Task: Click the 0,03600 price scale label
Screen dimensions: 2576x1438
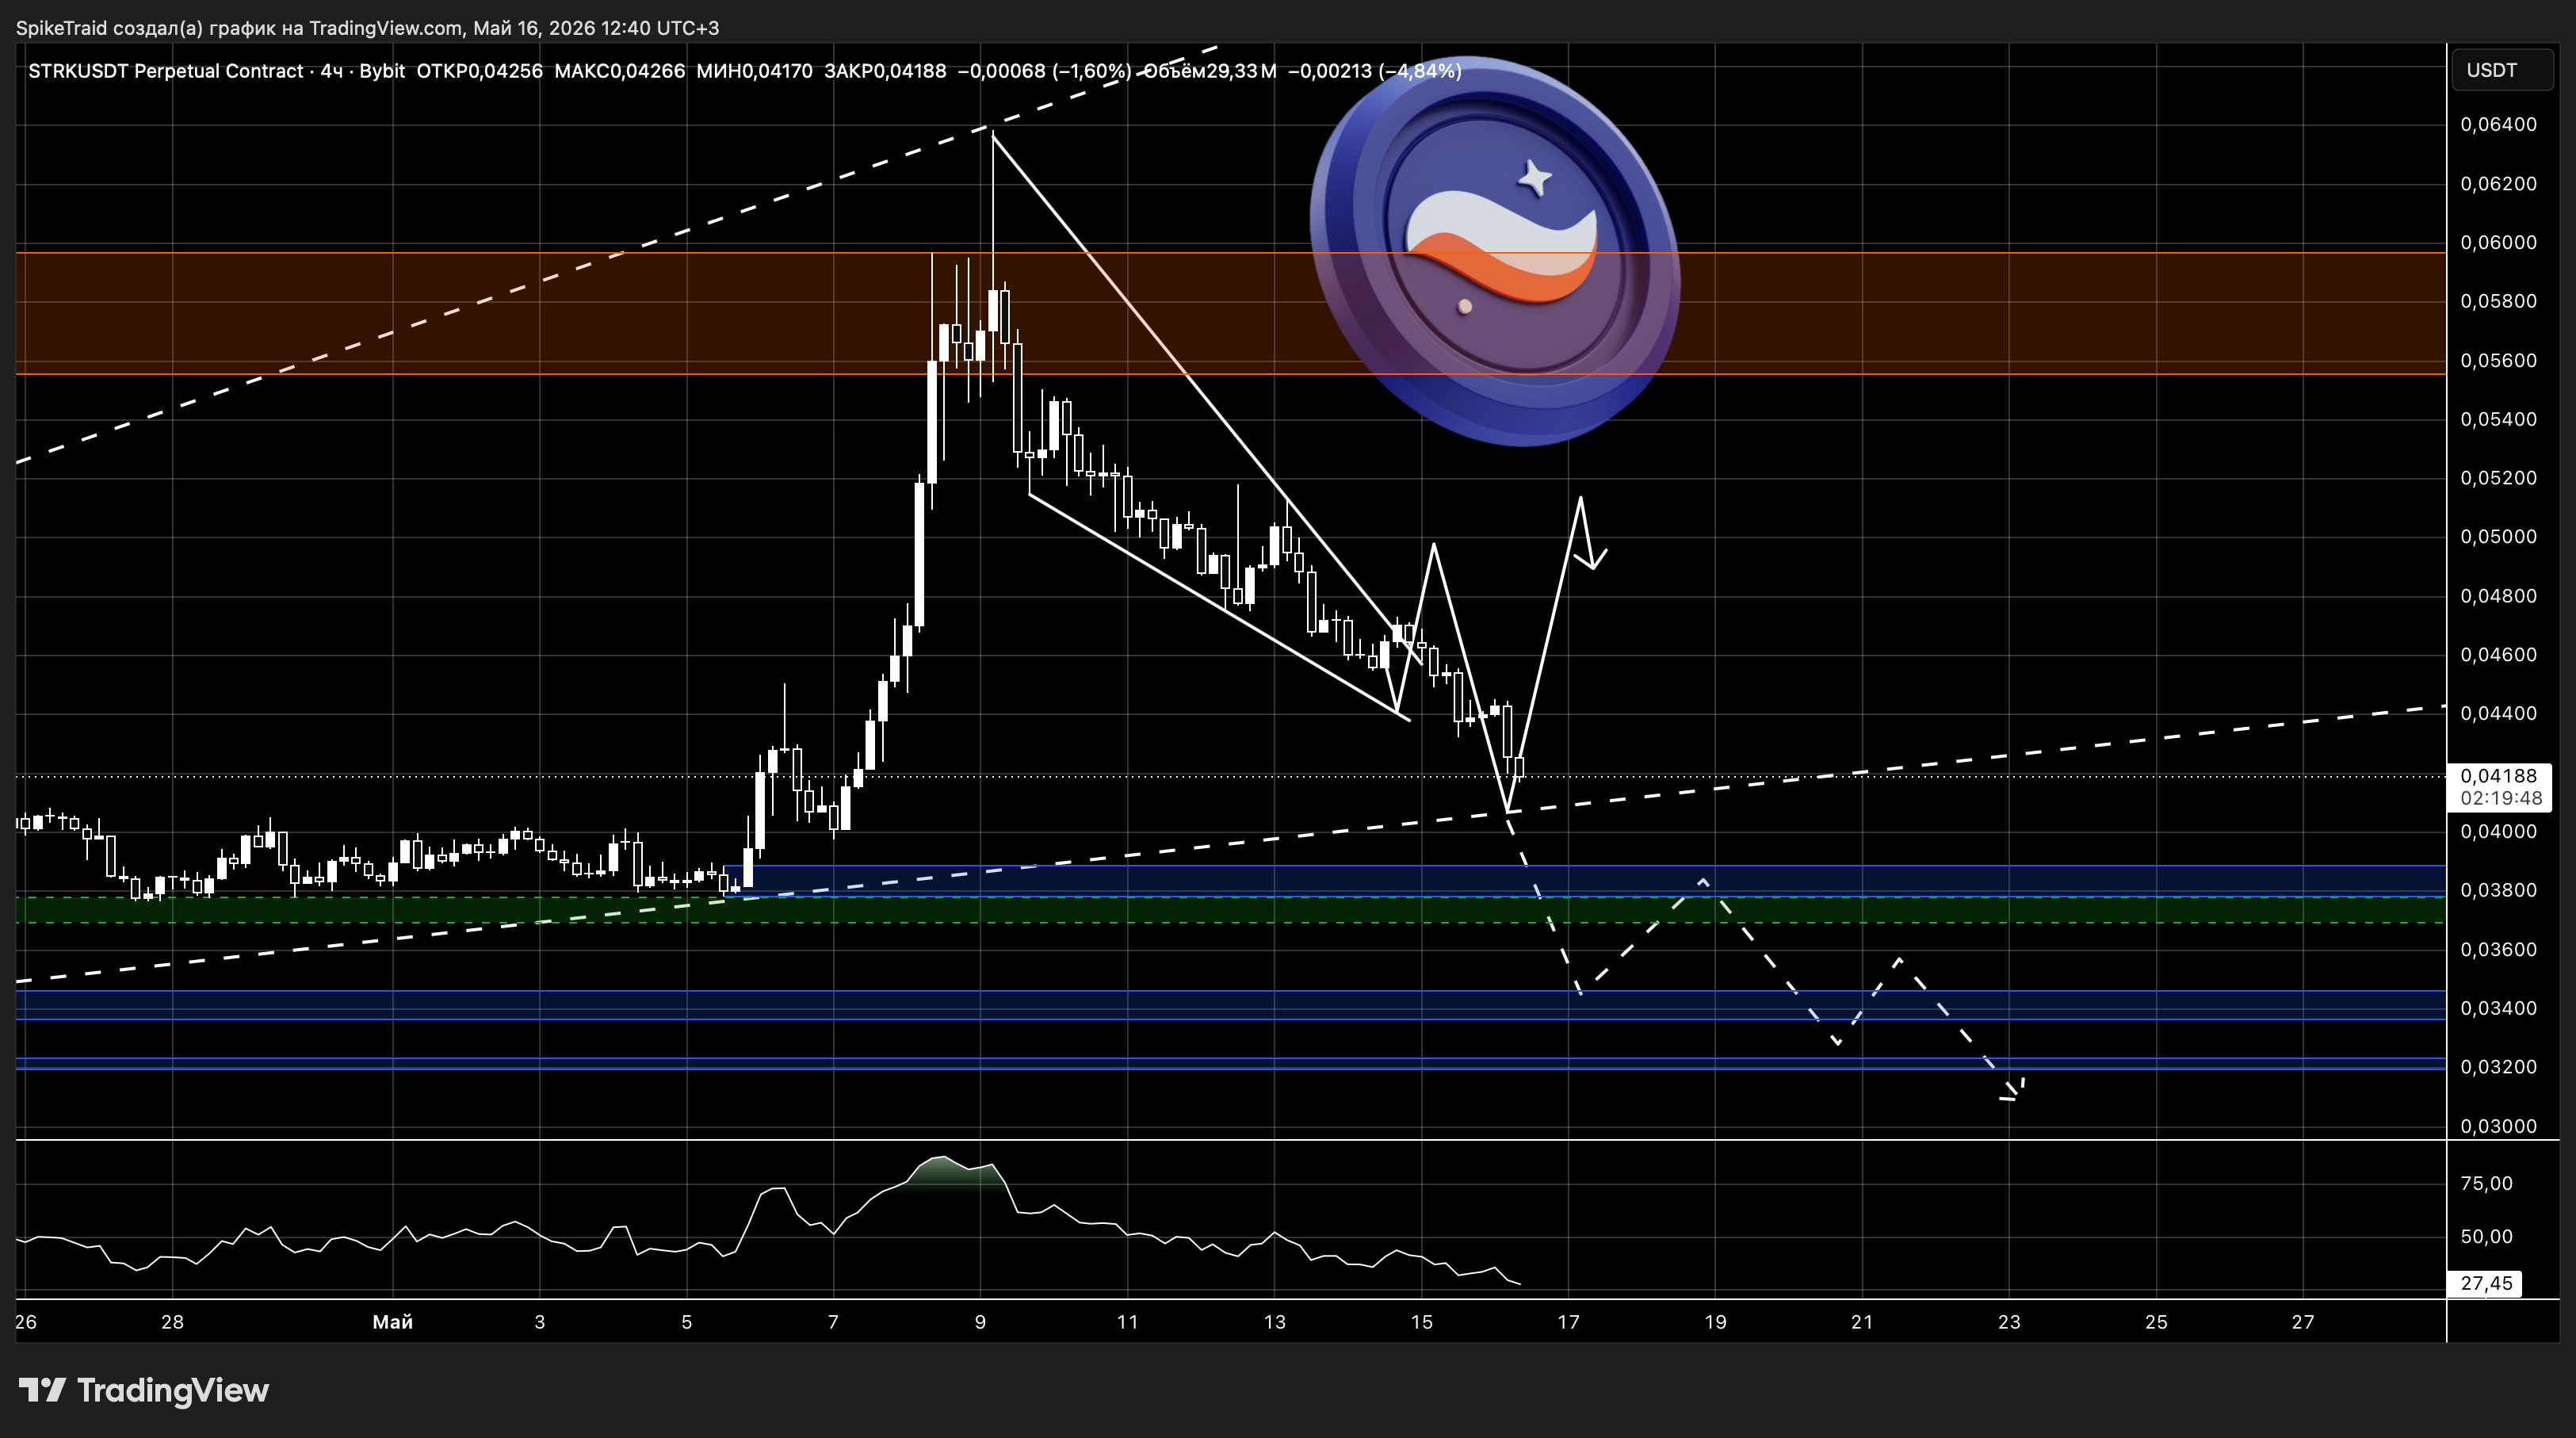Action: click(2498, 949)
